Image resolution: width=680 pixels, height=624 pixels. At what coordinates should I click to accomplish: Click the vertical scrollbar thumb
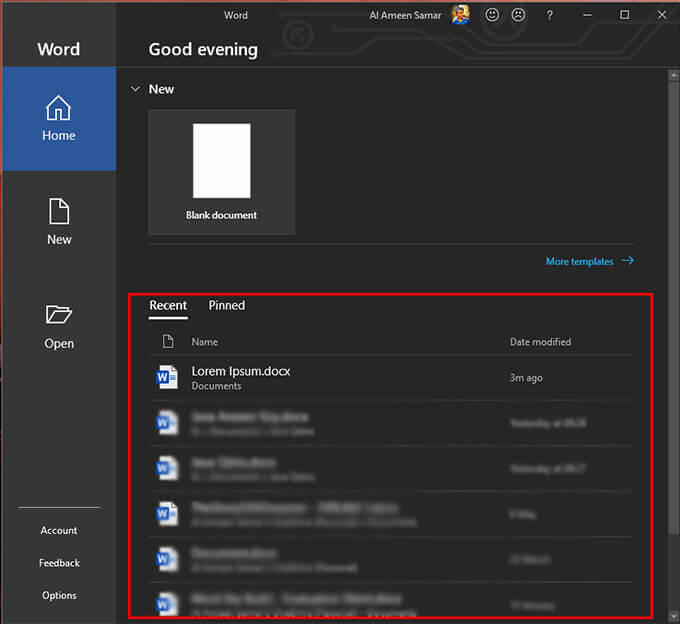[x=673, y=306]
